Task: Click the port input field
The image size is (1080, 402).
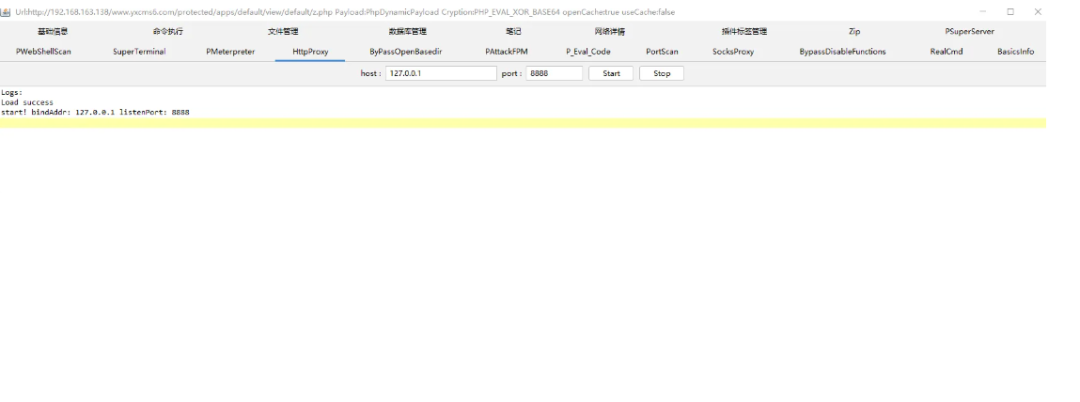Action: point(554,73)
